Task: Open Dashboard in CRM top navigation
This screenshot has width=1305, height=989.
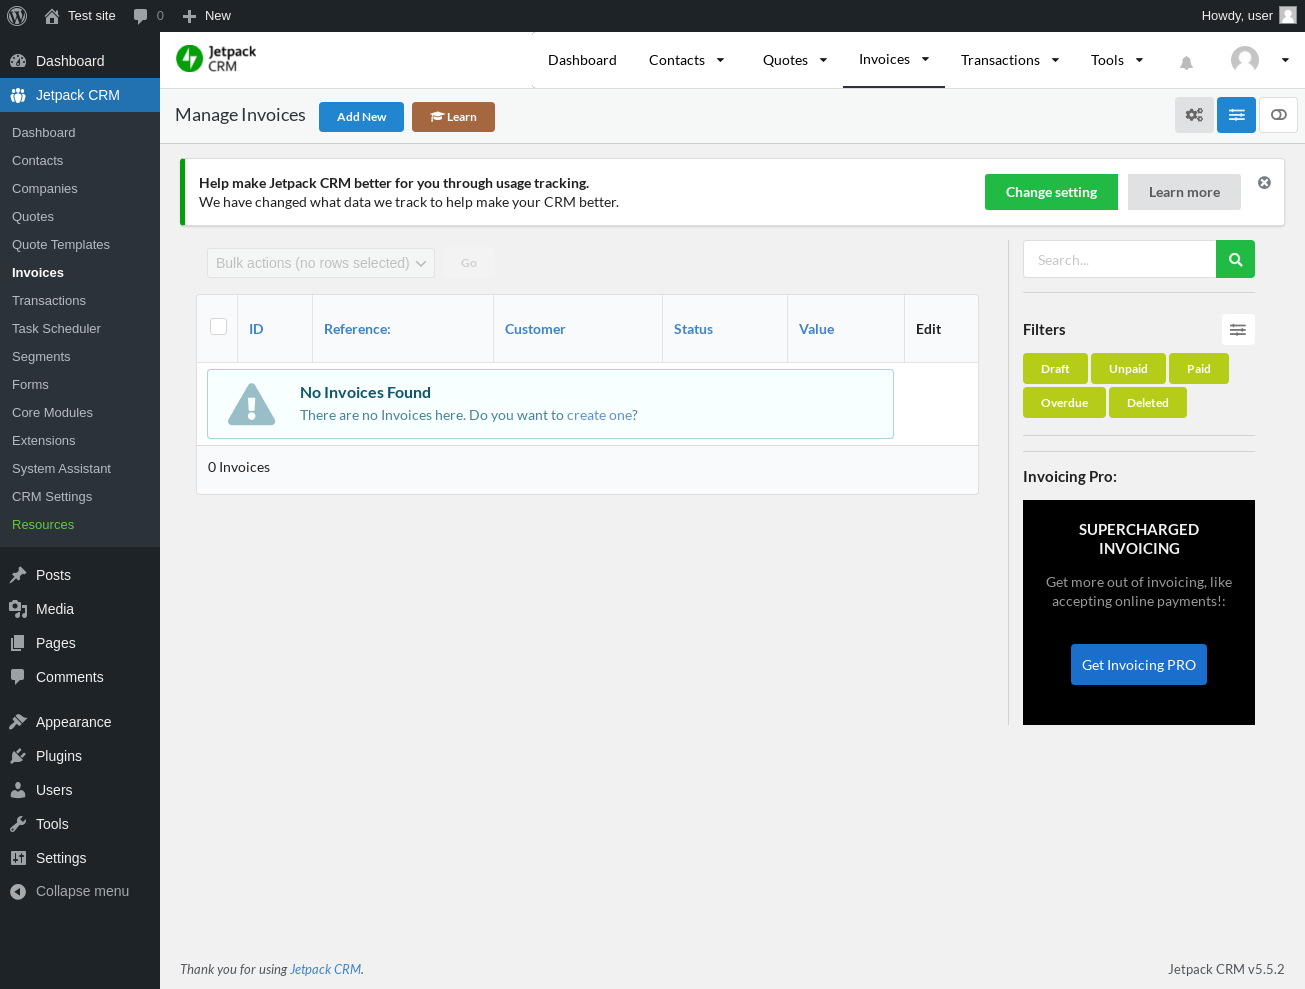Action: pos(582,60)
